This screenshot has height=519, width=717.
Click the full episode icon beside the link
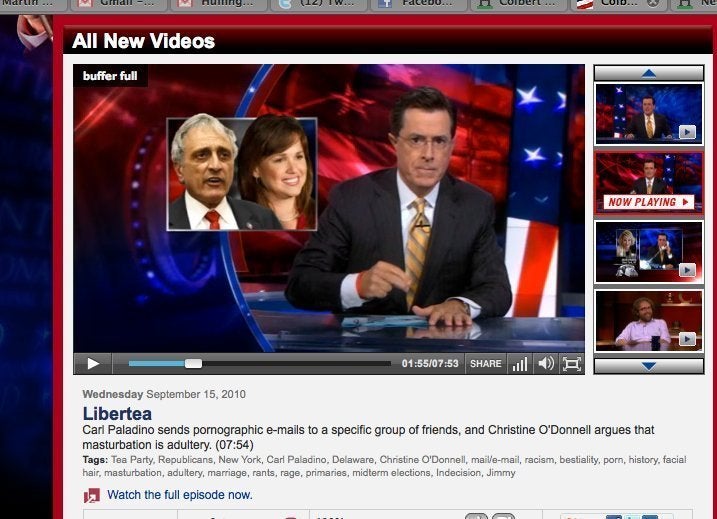pyautogui.click(x=91, y=496)
